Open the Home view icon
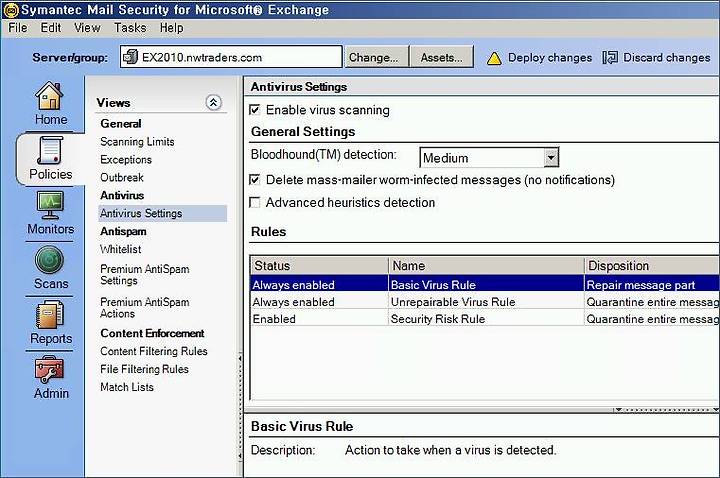Image resolution: width=720 pixels, height=478 pixels. pos(49,95)
